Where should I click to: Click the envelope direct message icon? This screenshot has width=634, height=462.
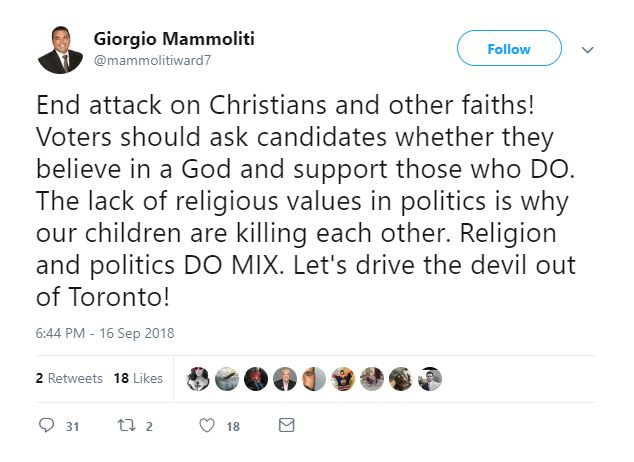pos(286,426)
